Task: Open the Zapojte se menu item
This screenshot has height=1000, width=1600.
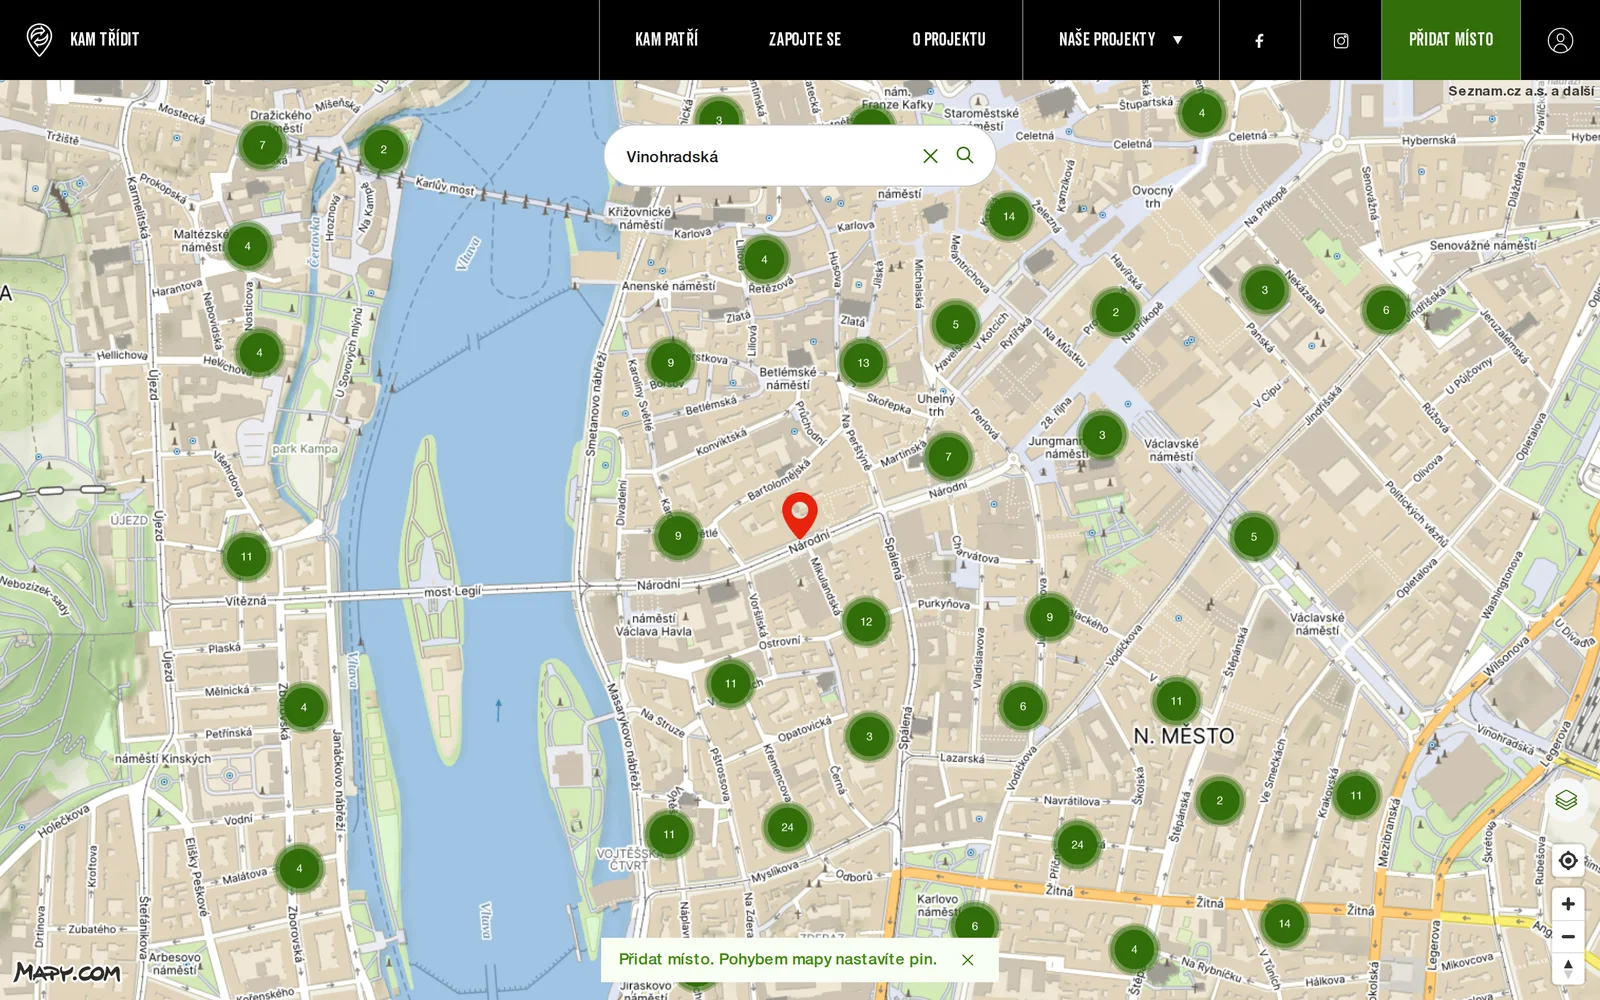Action: [805, 40]
